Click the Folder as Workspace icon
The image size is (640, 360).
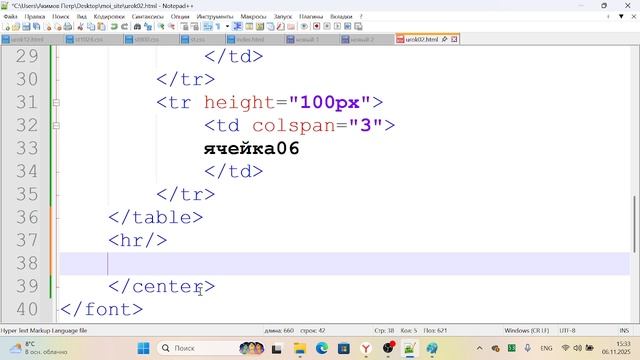291,27
